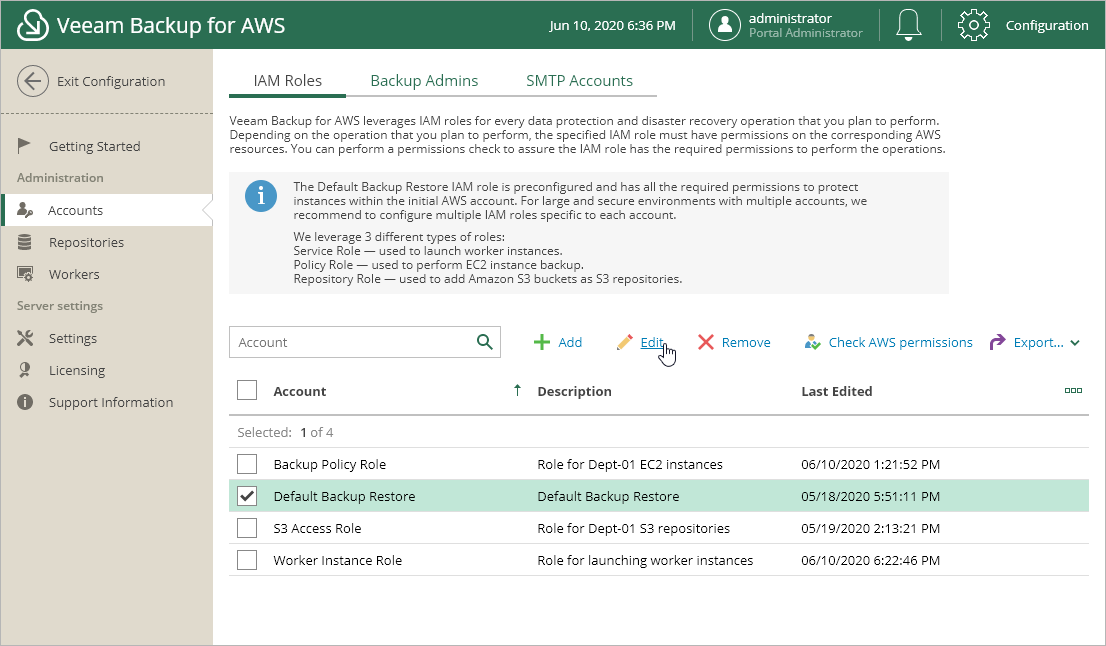This screenshot has height=646, width=1106.
Task: Click the search magnifier icon
Action: click(485, 342)
